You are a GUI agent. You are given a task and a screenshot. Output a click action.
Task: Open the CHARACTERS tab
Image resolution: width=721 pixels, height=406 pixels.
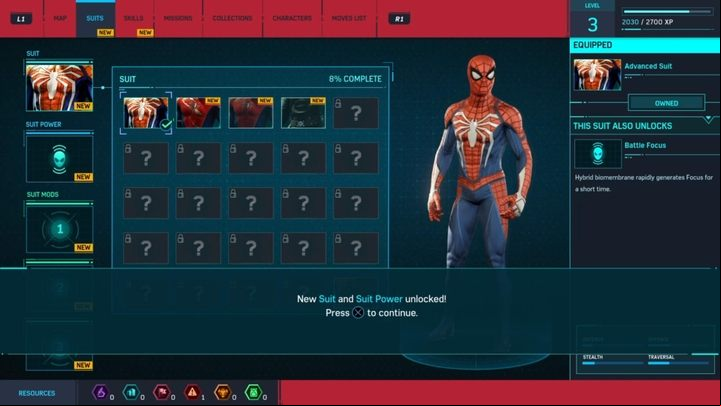292,18
